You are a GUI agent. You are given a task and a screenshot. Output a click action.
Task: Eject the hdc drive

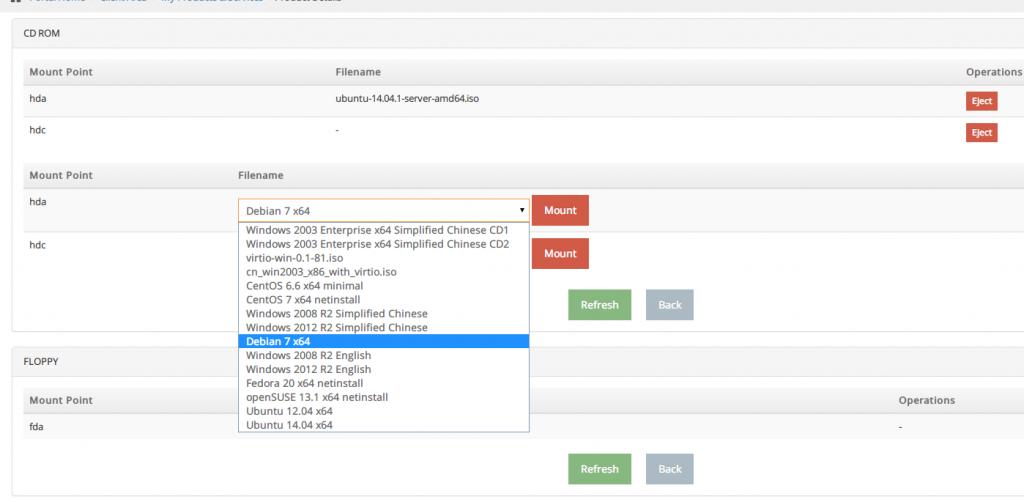point(982,133)
